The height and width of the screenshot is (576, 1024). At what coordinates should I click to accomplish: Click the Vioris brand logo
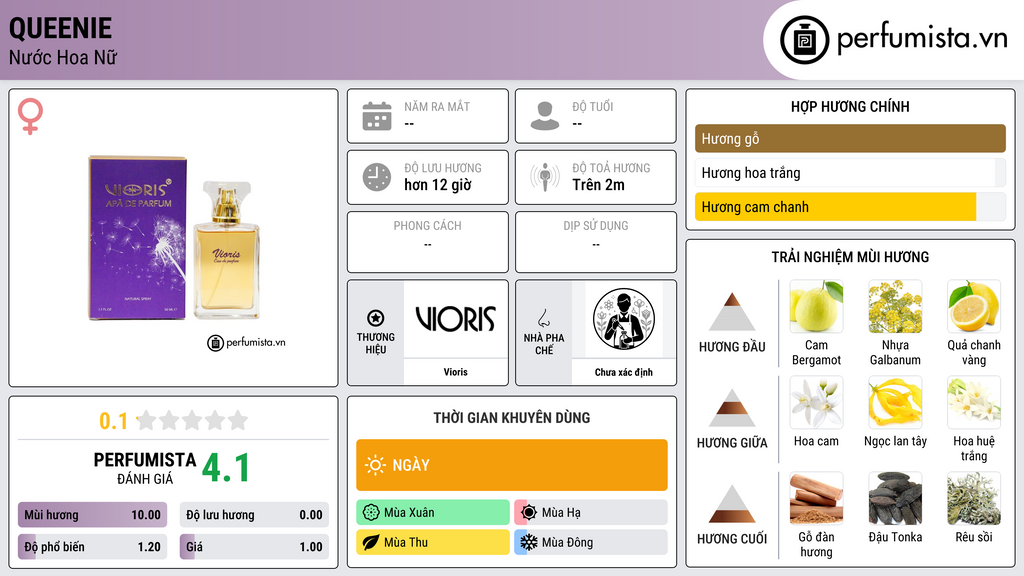[455, 319]
